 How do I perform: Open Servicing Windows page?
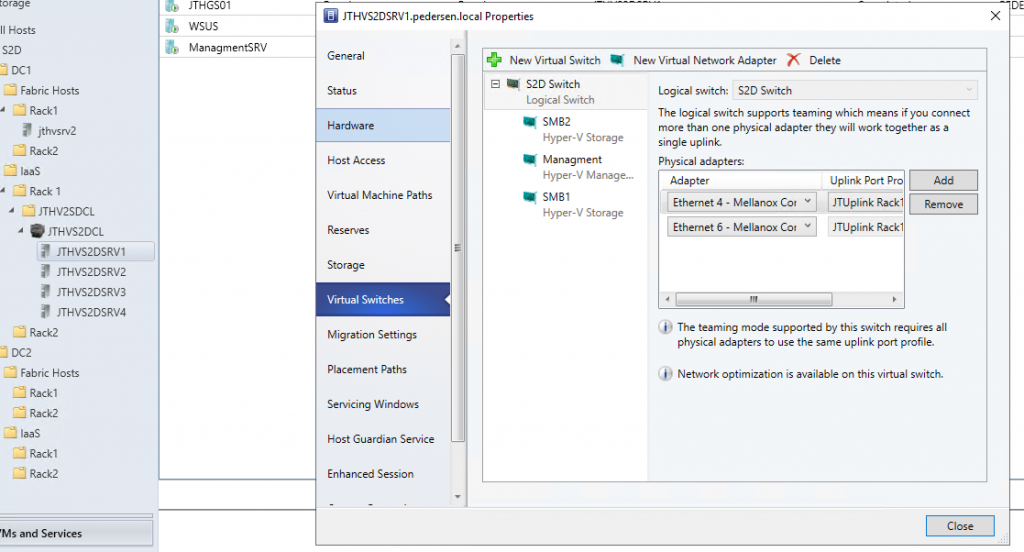(383, 404)
